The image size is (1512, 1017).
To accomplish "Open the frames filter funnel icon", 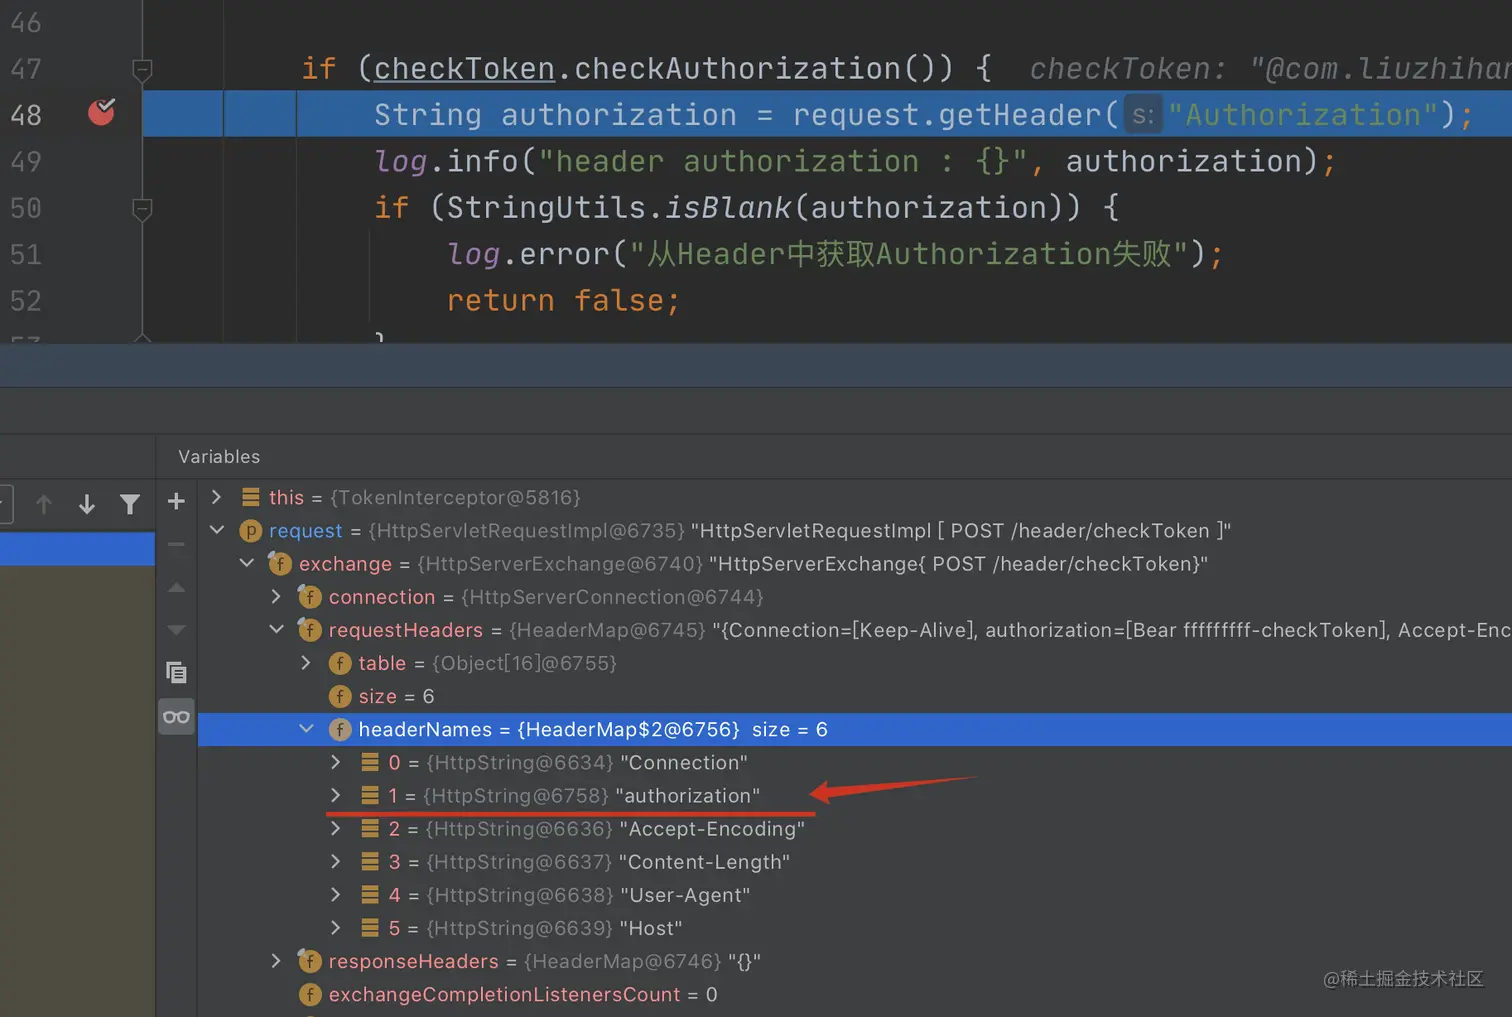I will [x=130, y=504].
